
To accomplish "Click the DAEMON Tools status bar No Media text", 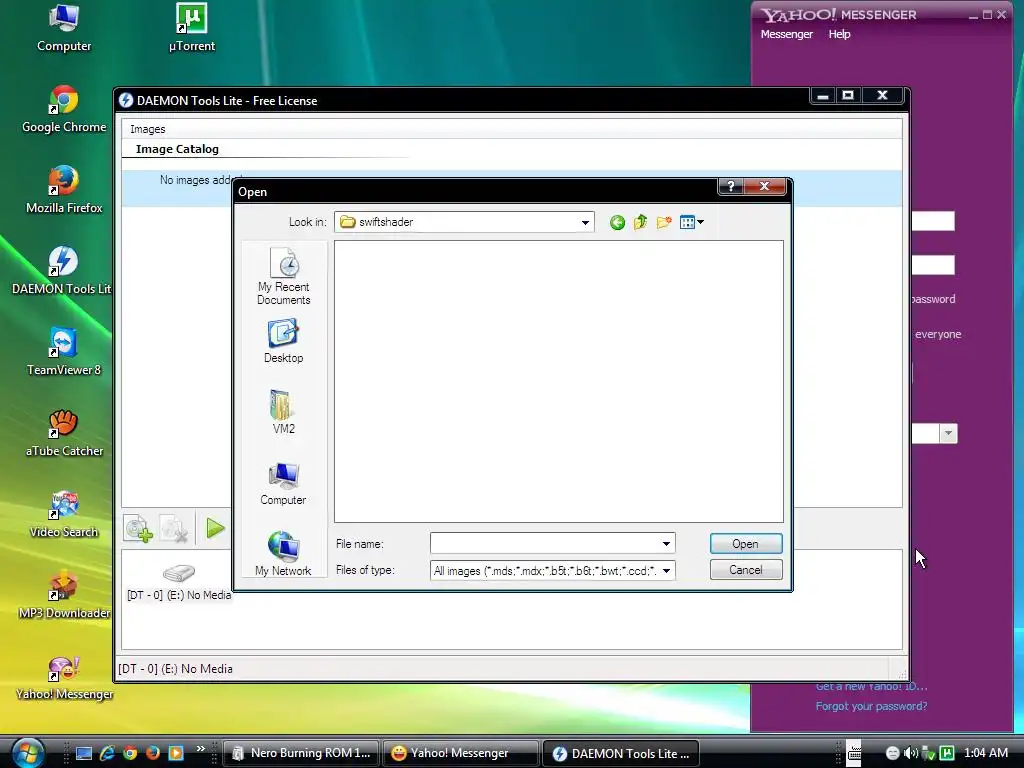I will pos(175,669).
